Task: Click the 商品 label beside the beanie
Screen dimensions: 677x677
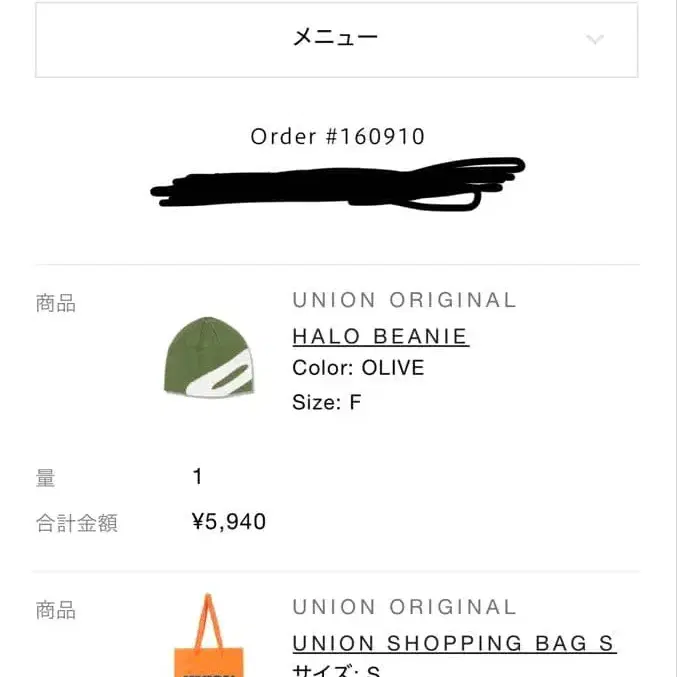Action: [56, 304]
